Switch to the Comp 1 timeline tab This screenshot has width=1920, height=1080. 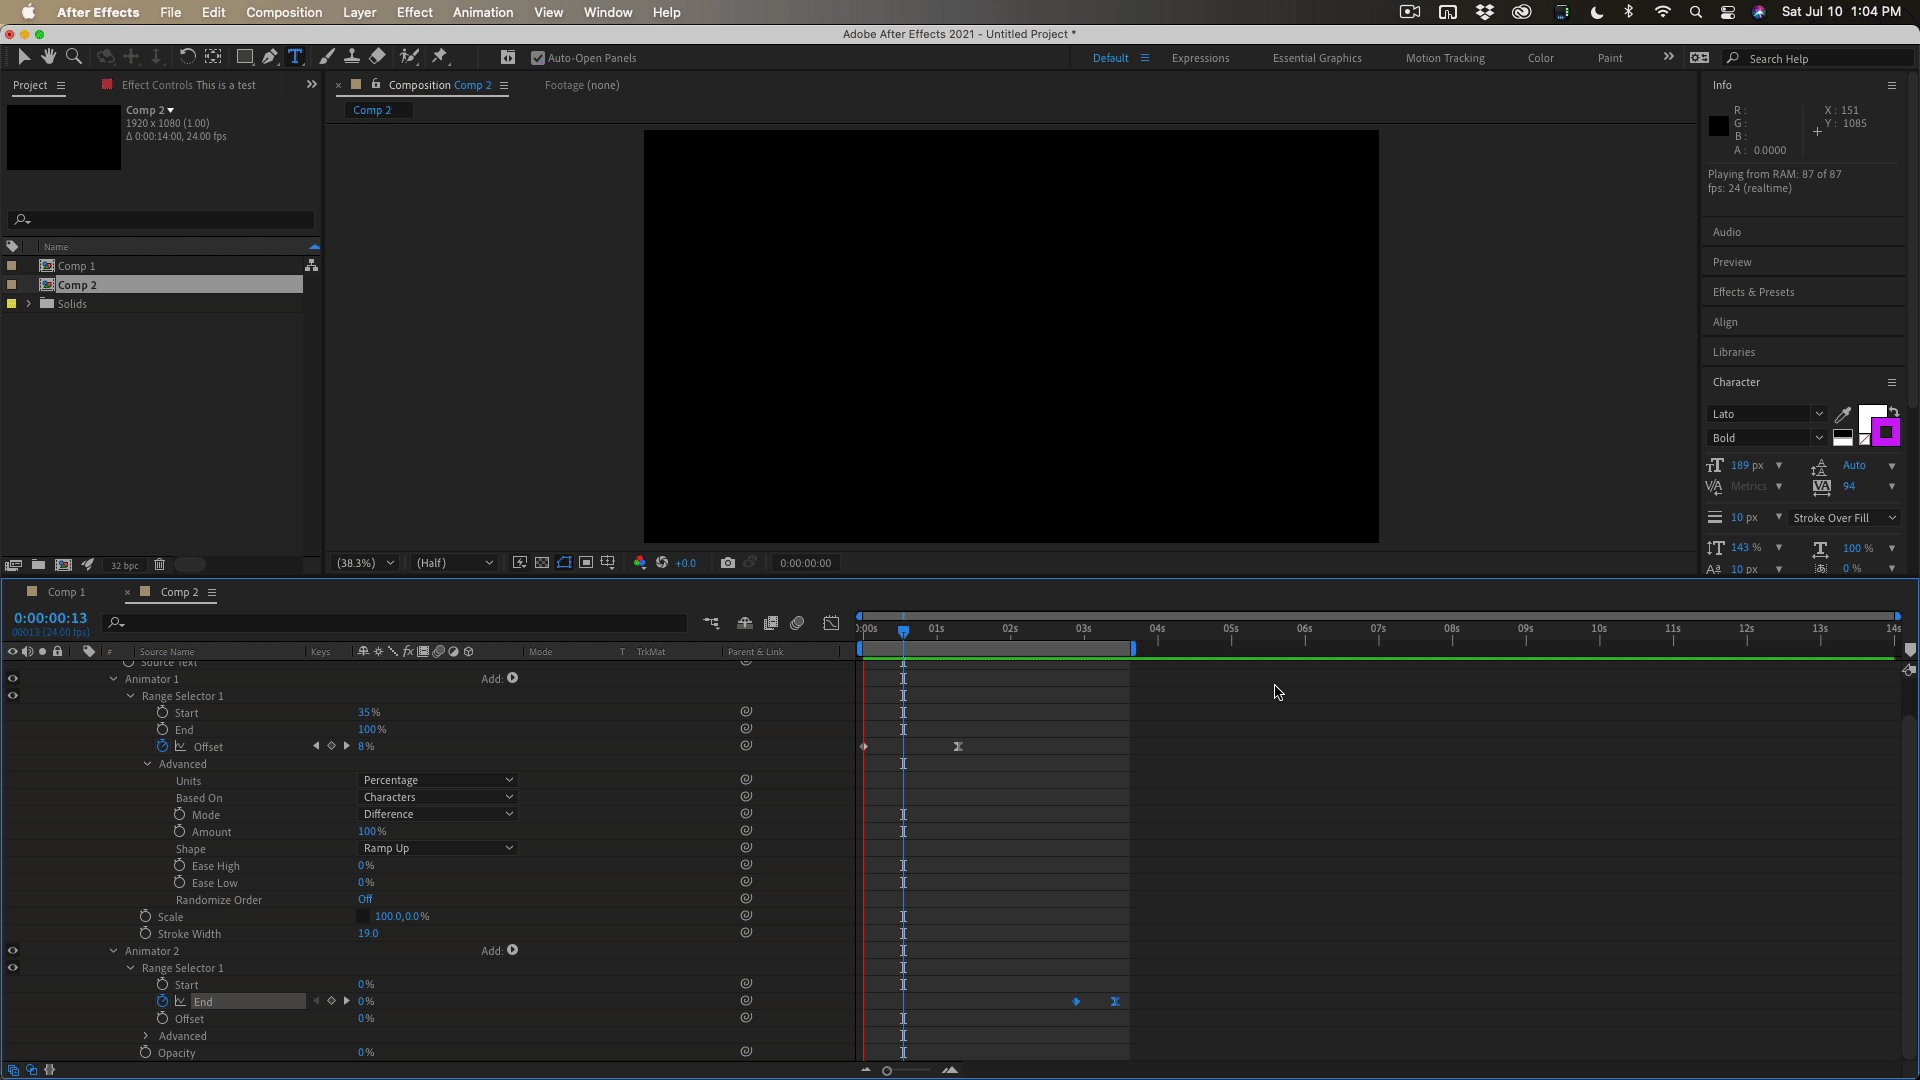click(66, 592)
